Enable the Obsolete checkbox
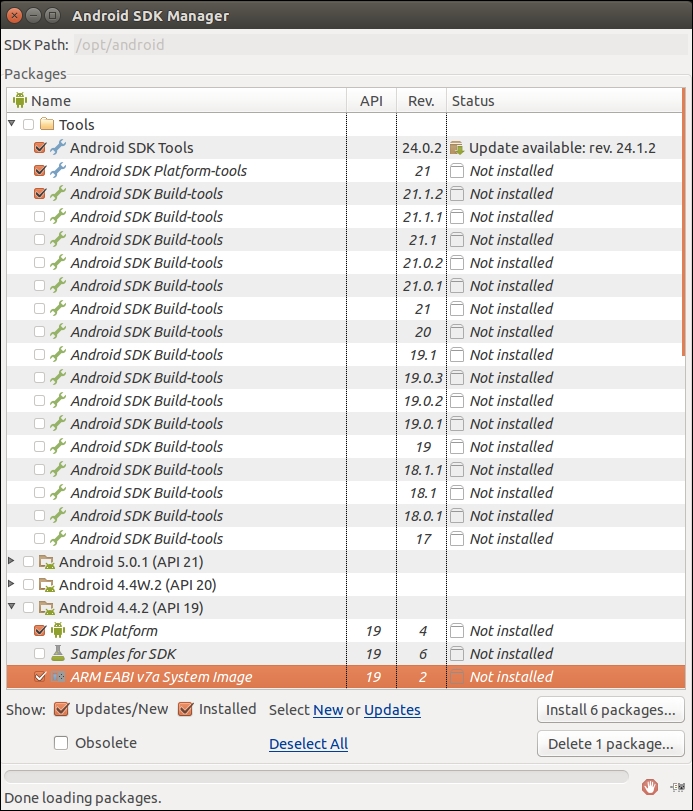693x811 pixels. (61, 743)
